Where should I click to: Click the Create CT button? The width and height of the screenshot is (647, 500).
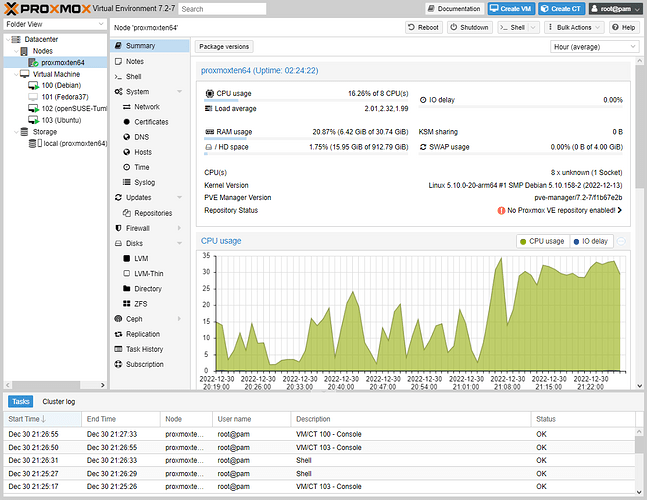click(562, 9)
